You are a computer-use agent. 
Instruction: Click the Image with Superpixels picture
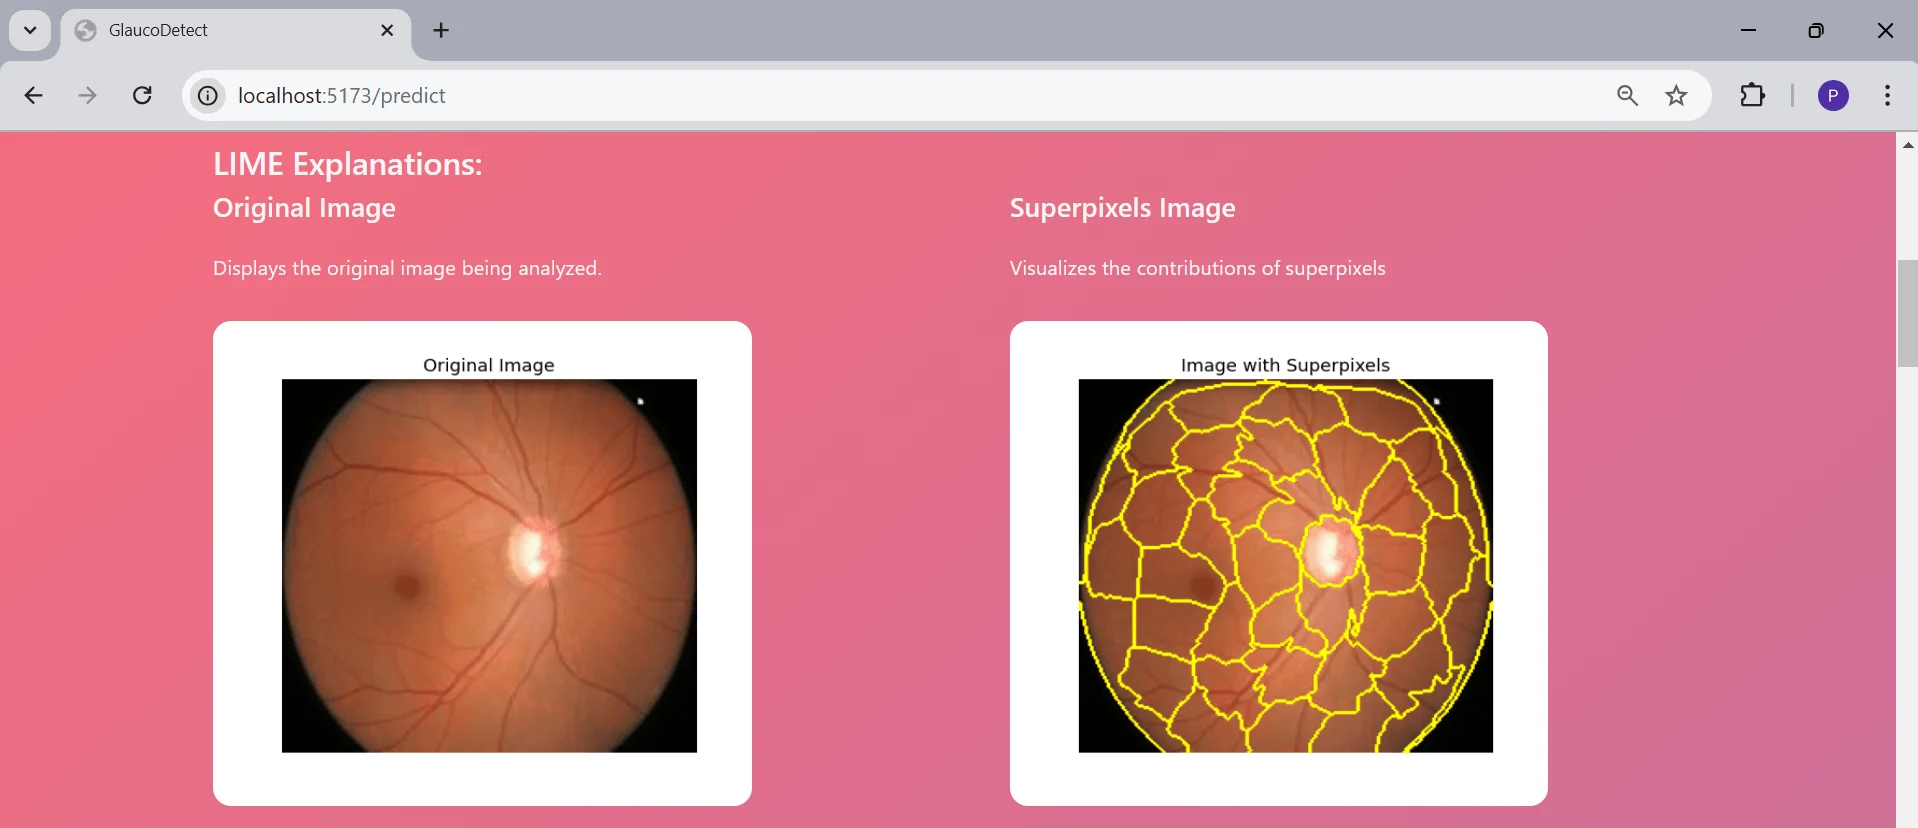pyautogui.click(x=1285, y=565)
